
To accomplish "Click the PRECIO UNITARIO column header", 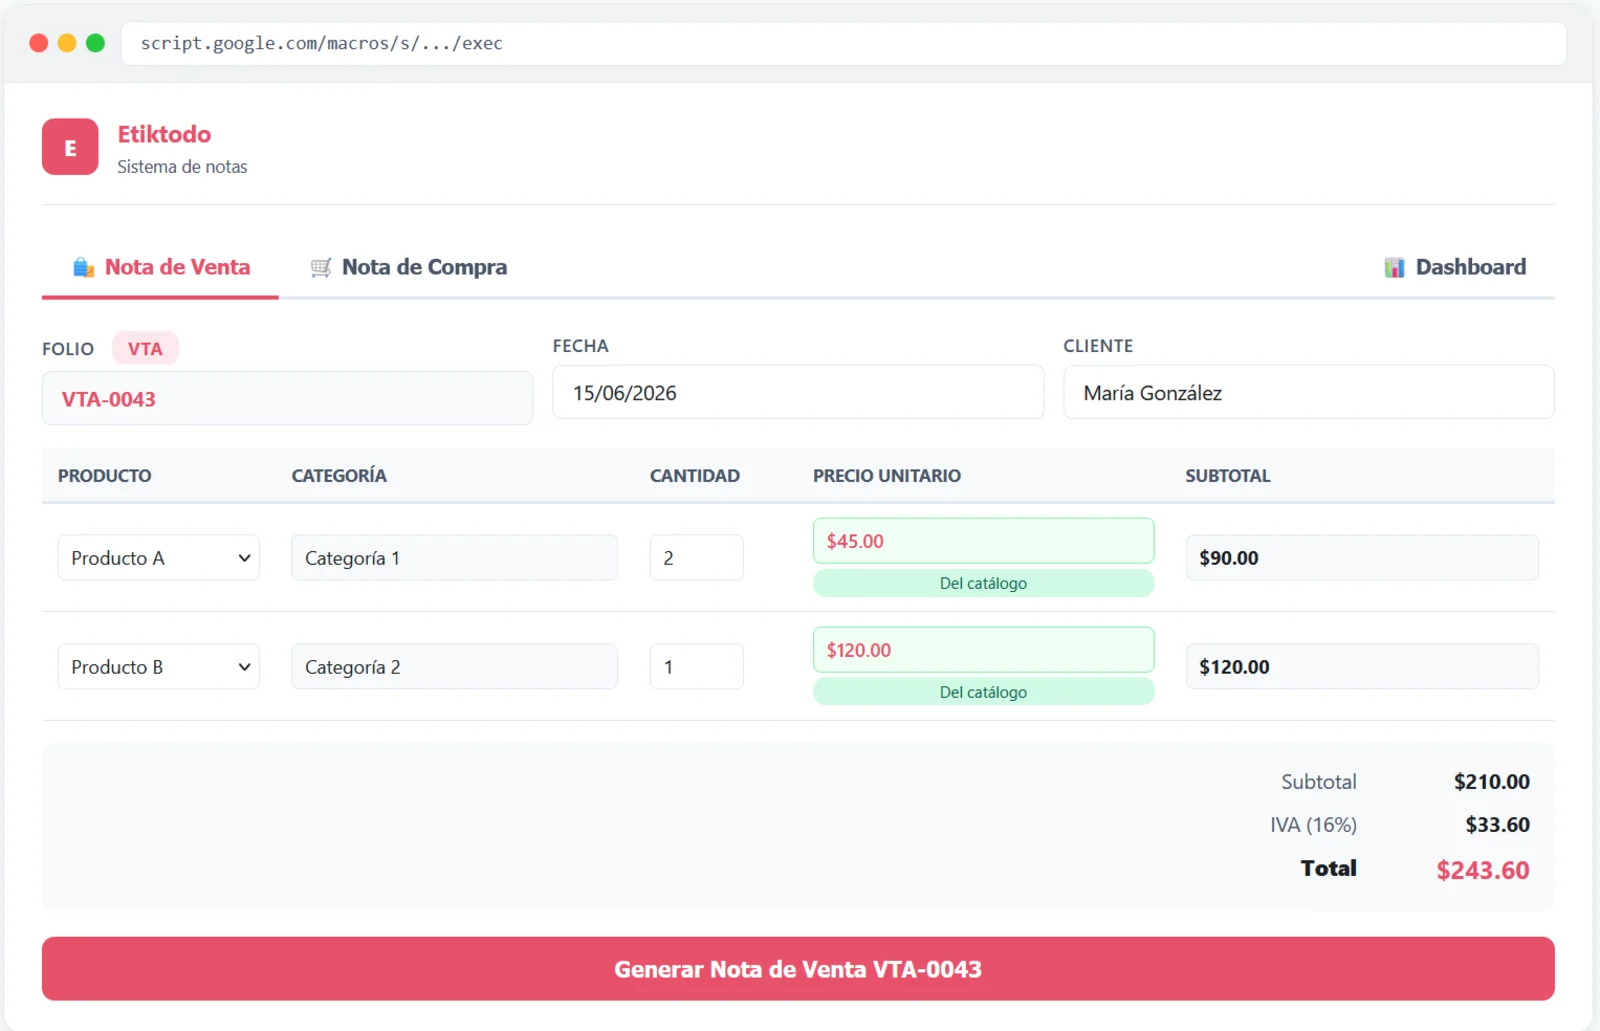I will tap(887, 476).
